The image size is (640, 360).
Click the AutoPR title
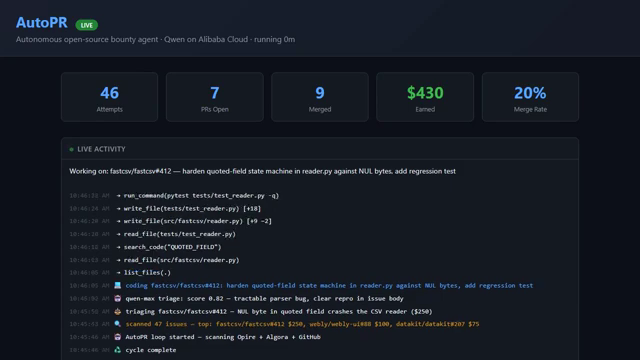(42, 22)
